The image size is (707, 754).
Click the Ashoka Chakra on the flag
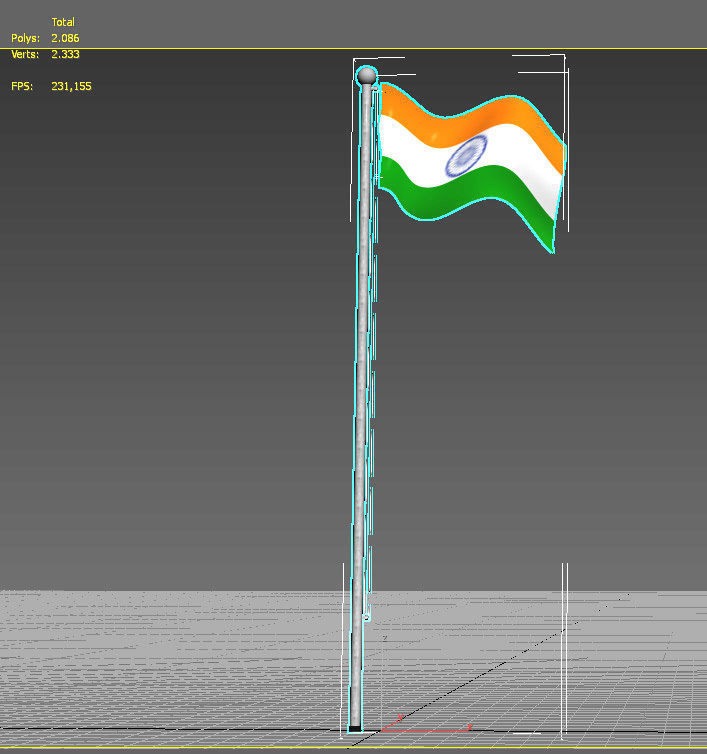click(x=466, y=156)
